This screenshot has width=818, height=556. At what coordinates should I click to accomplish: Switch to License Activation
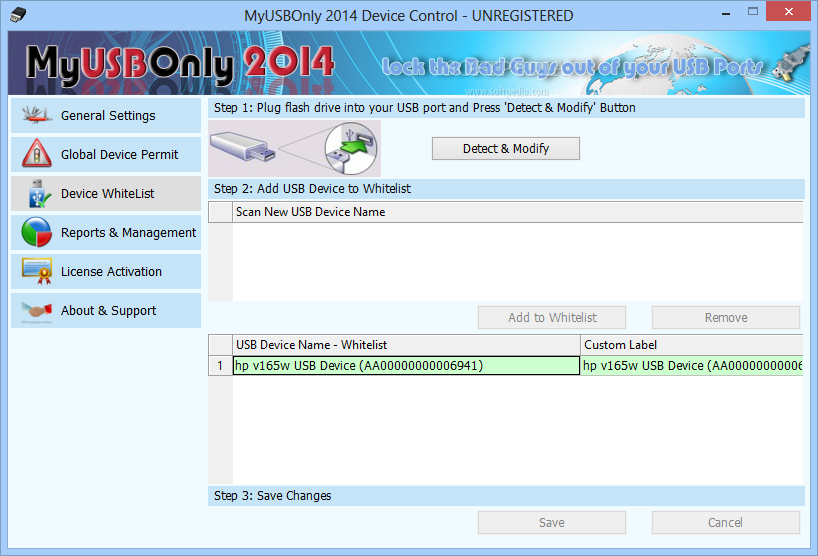[x=106, y=271]
